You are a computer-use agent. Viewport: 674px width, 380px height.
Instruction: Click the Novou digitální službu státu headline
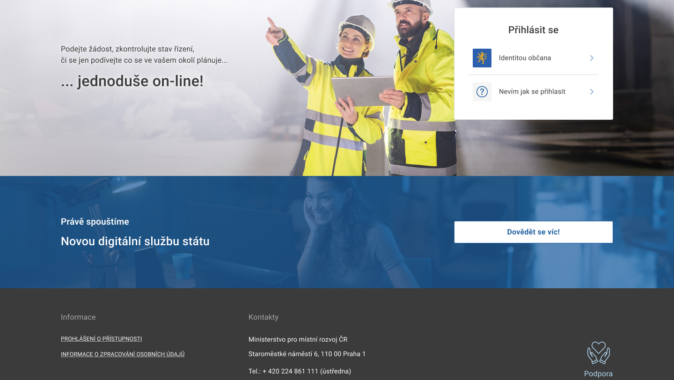[x=135, y=241]
